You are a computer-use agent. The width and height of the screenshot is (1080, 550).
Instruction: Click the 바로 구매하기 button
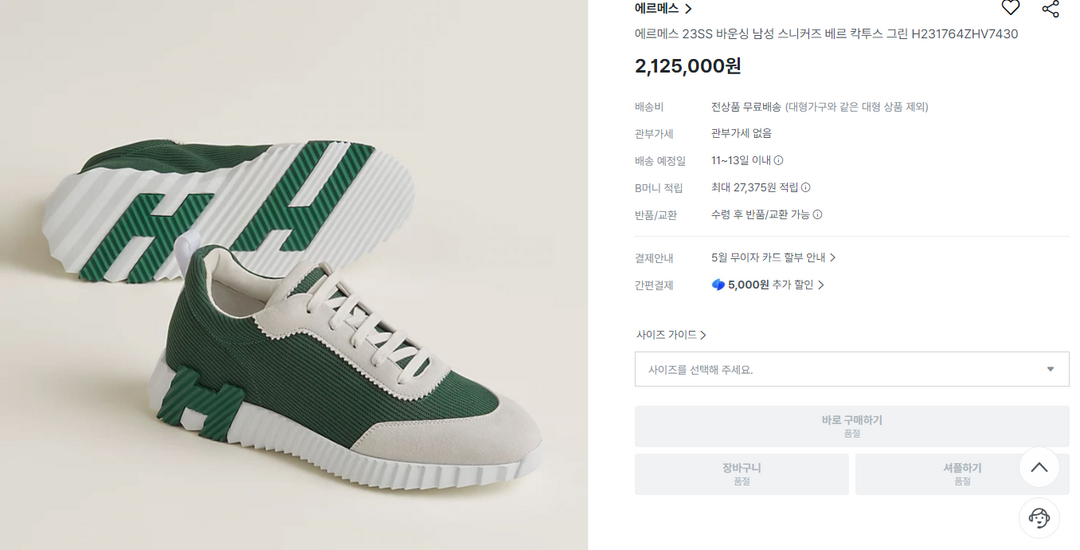[851, 426]
